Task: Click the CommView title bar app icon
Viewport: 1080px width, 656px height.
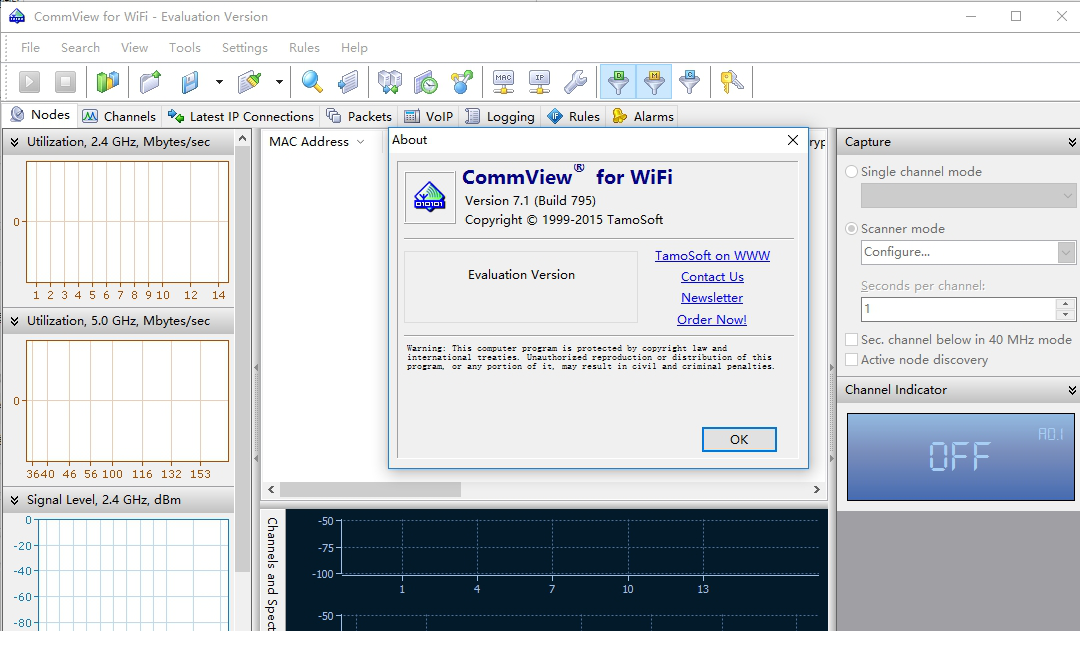Action: coord(17,16)
